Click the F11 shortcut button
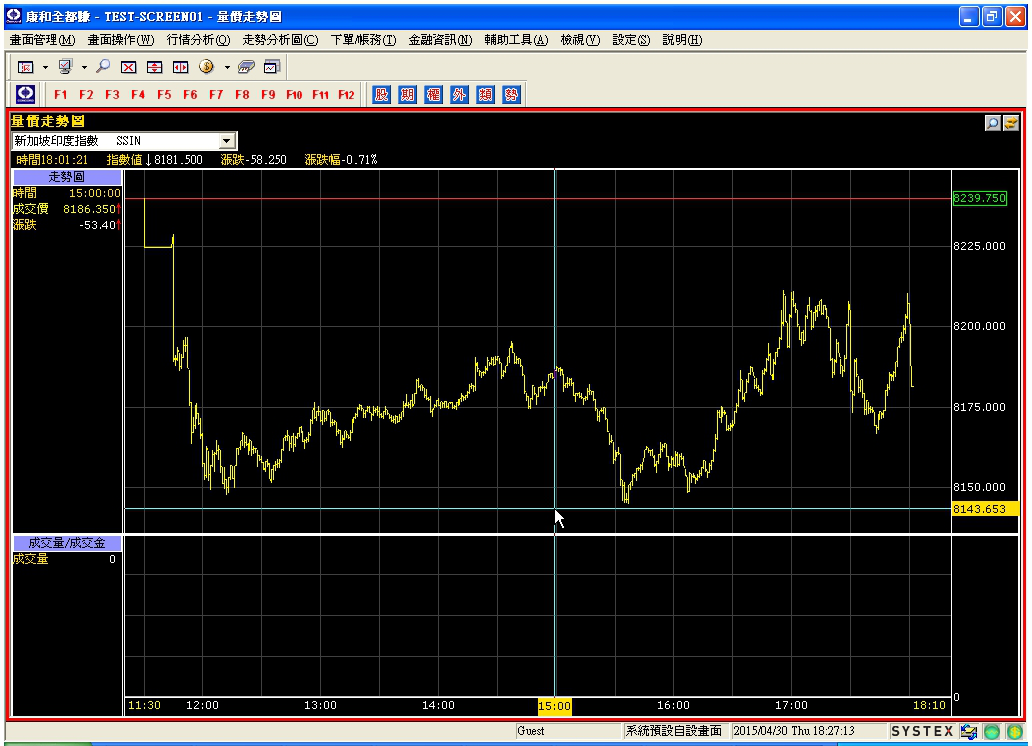 point(321,95)
